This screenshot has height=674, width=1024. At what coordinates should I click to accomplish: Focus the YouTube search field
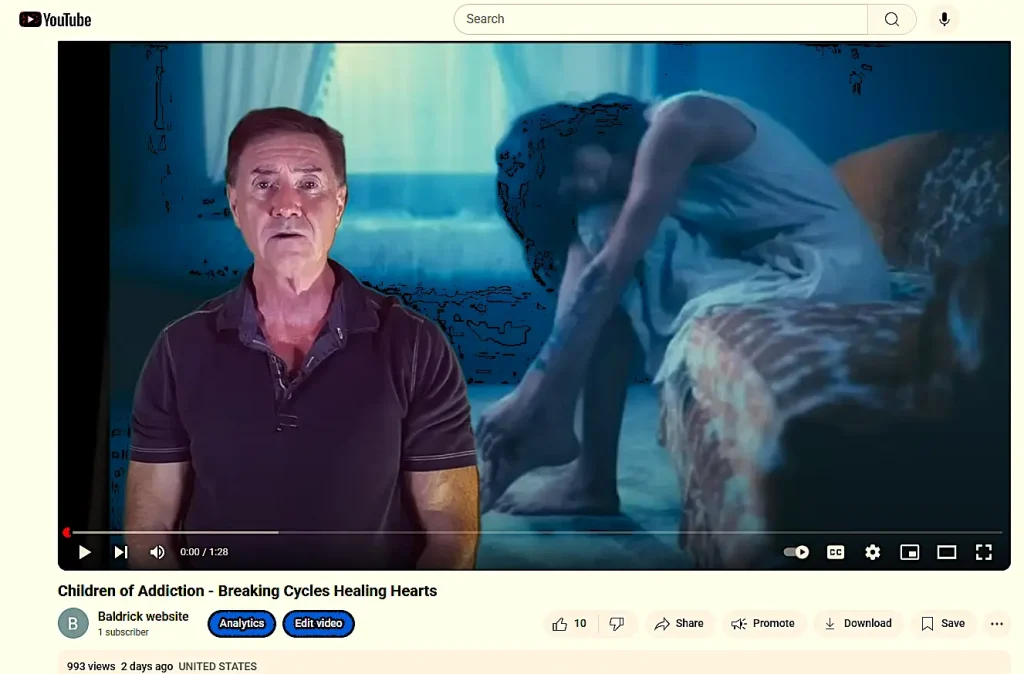click(660, 20)
